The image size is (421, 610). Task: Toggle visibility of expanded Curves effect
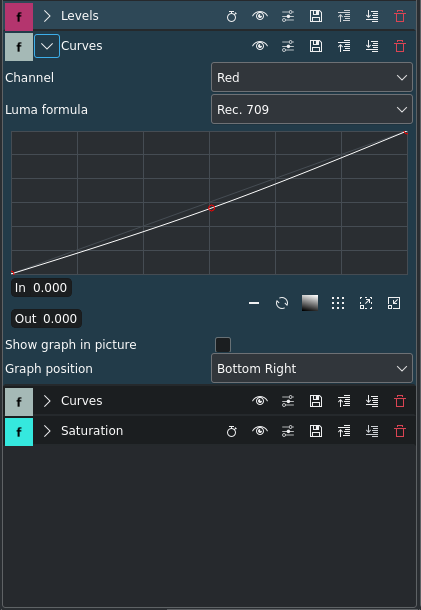coord(260,46)
